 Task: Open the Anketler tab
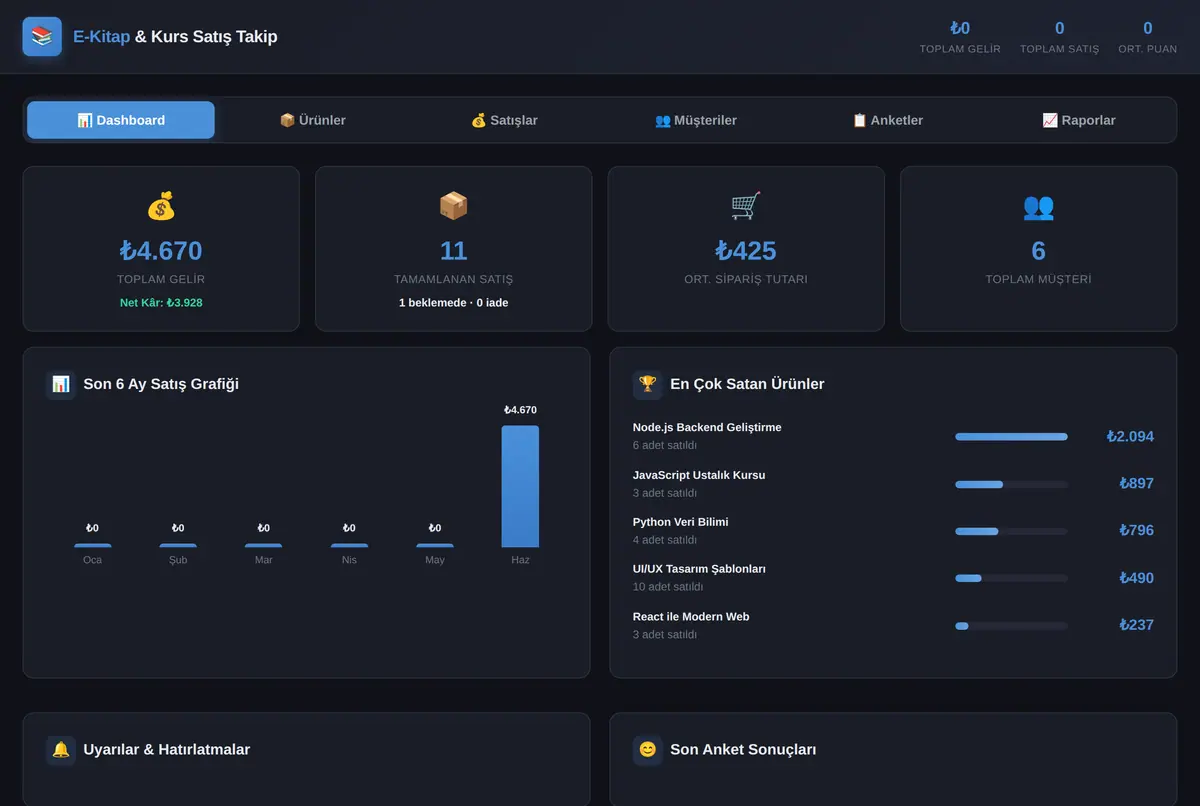click(x=887, y=120)
